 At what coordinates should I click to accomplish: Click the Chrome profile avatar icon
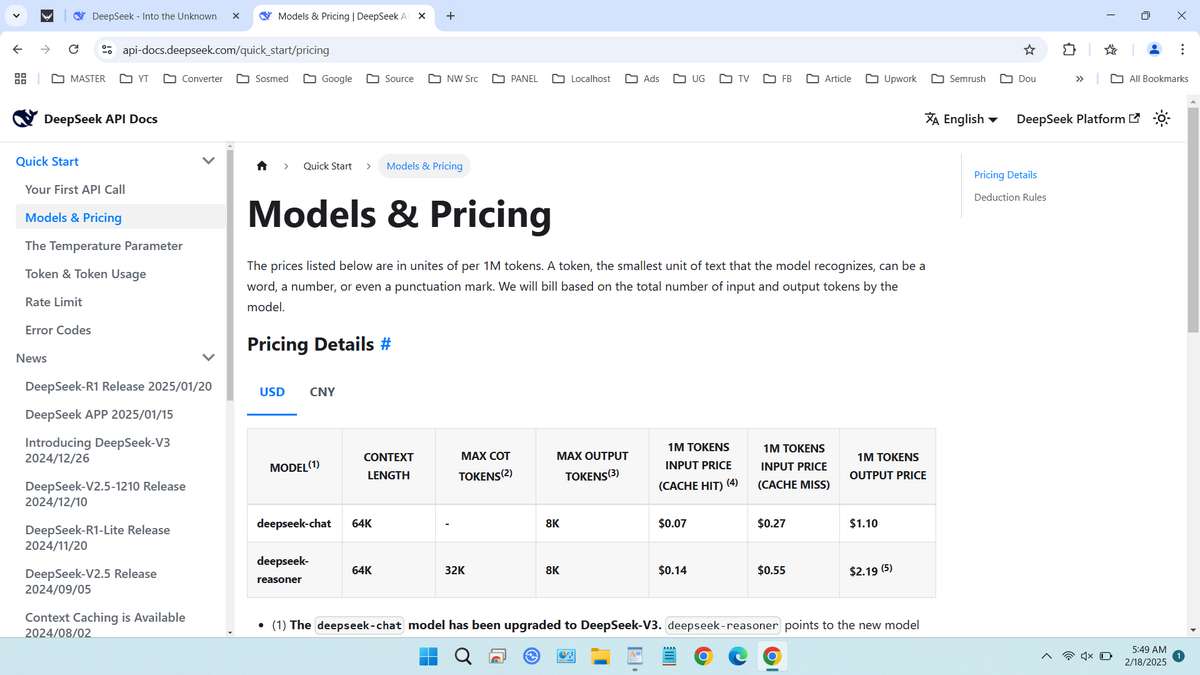click(1153, 48)
